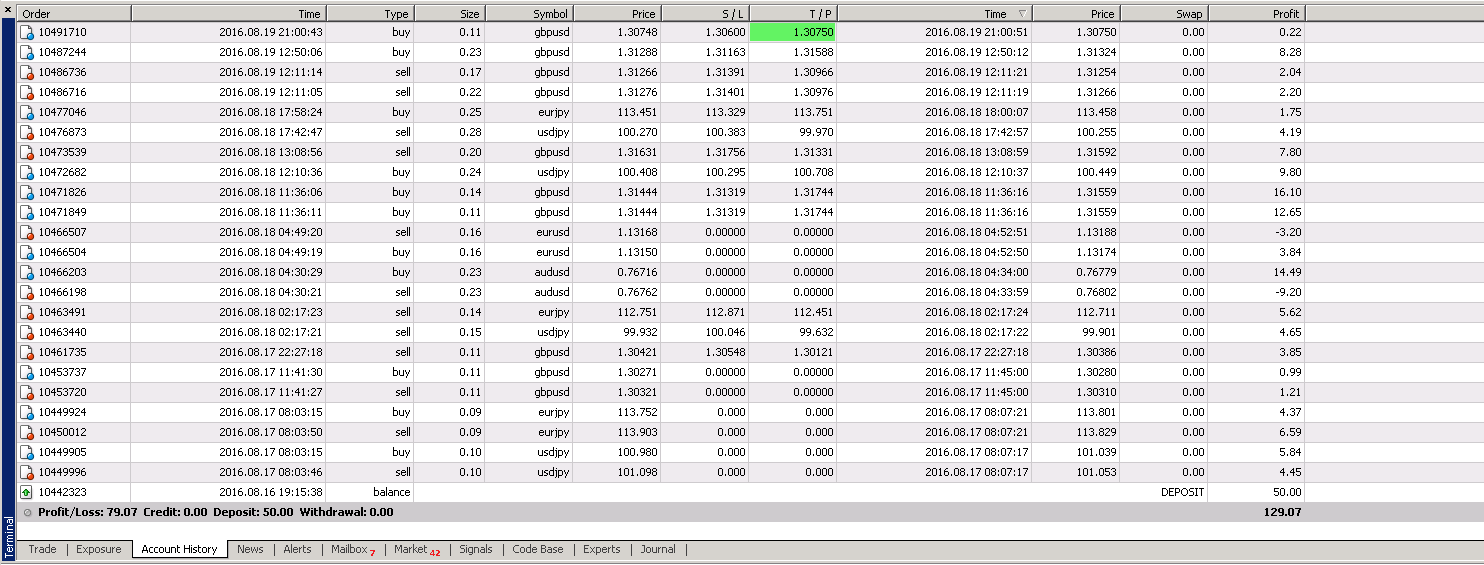Click the icon beside order 10449996
This screenshot has width=1484, height=565.
pyautogui.click(x=27, y=472)
